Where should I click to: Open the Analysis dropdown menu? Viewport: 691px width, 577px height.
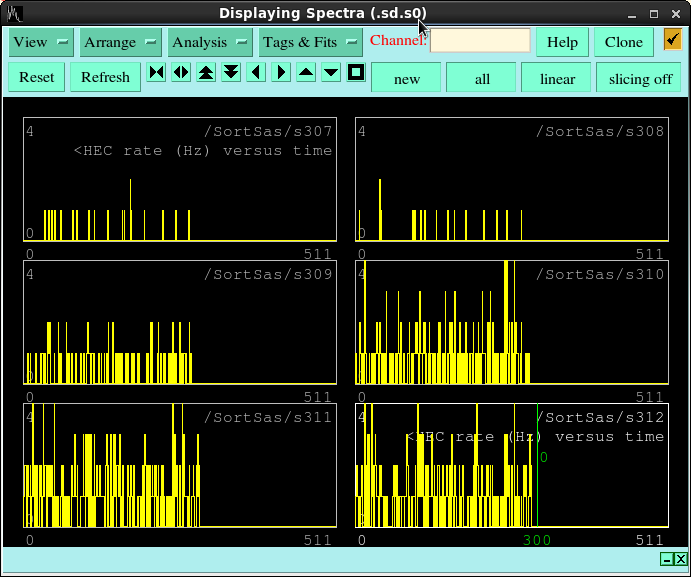pyautogui.click(x=210, y=42)
